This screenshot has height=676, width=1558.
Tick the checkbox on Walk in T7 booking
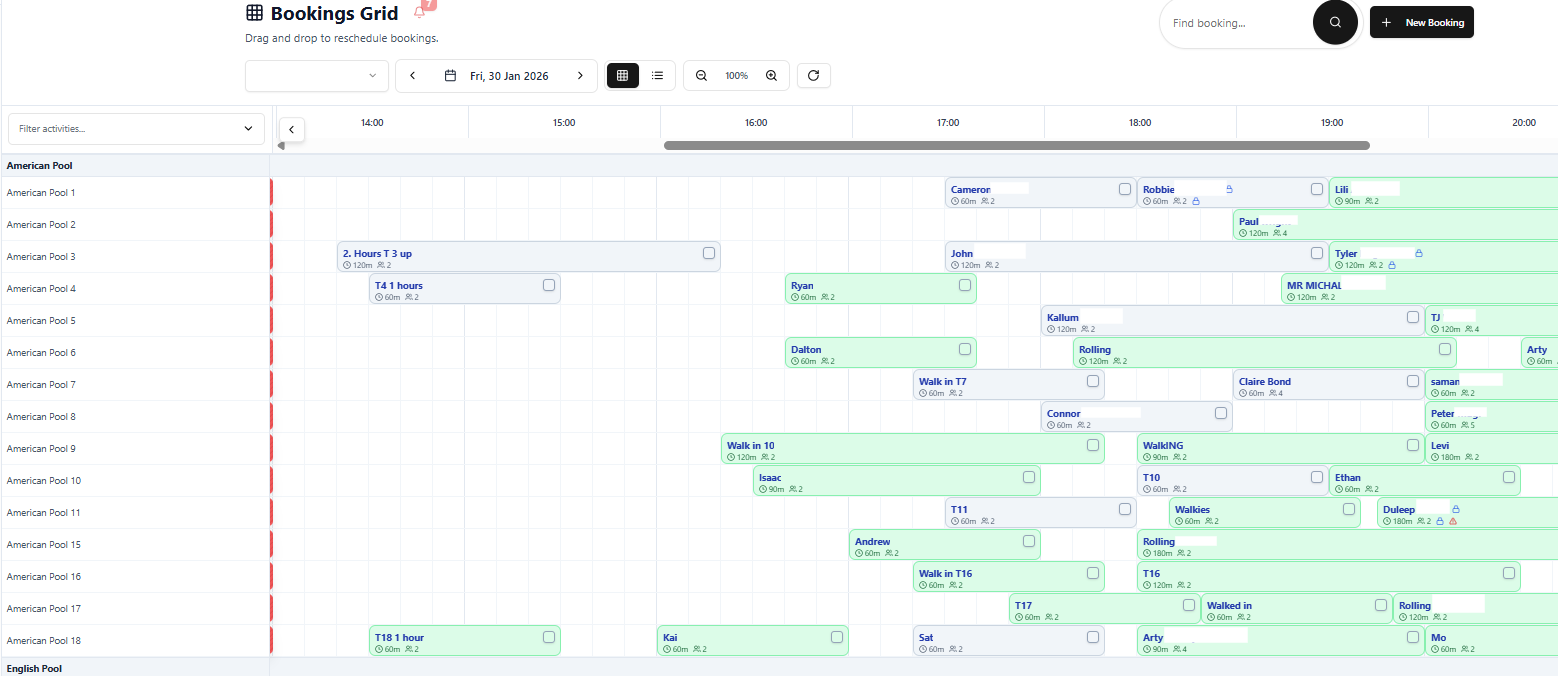click(1093, 381)
